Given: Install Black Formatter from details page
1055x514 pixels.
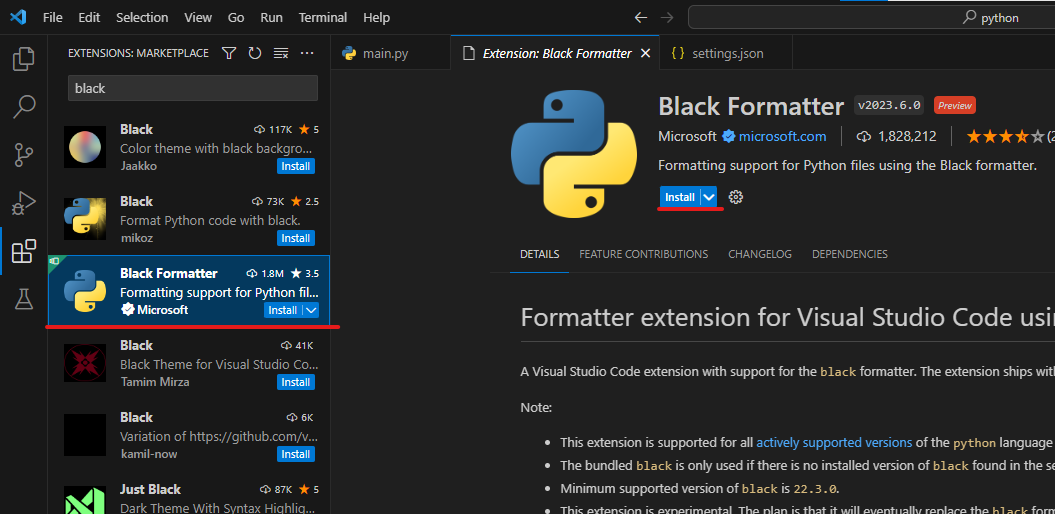Looking at the screenshot, I should pos(680,197).
